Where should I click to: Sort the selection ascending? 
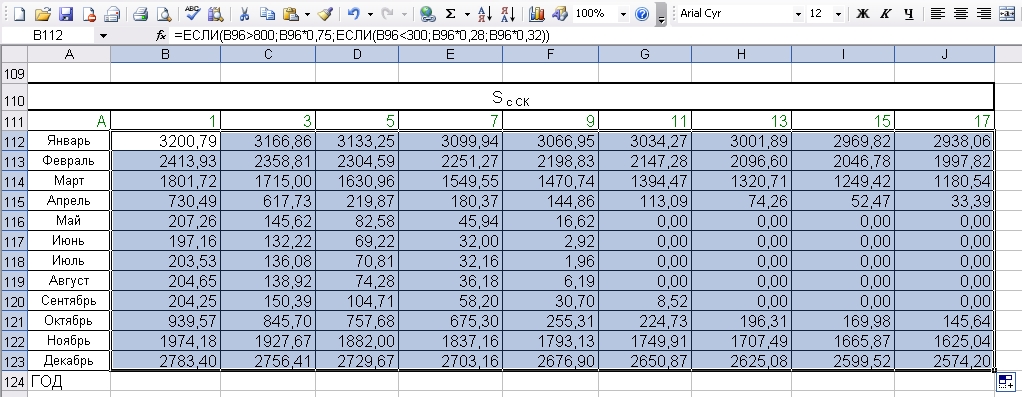tap(486, 13)
